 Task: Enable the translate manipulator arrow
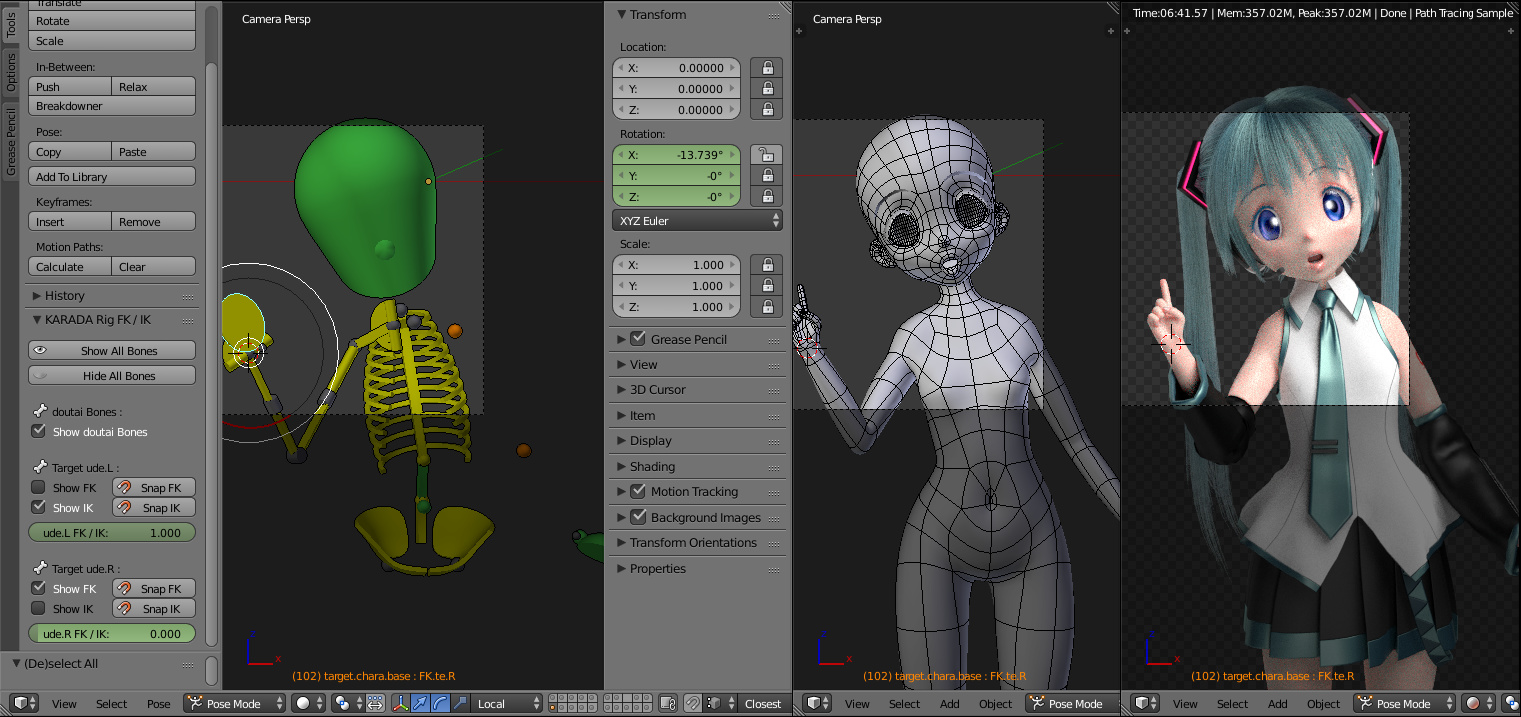coord(420,703)
